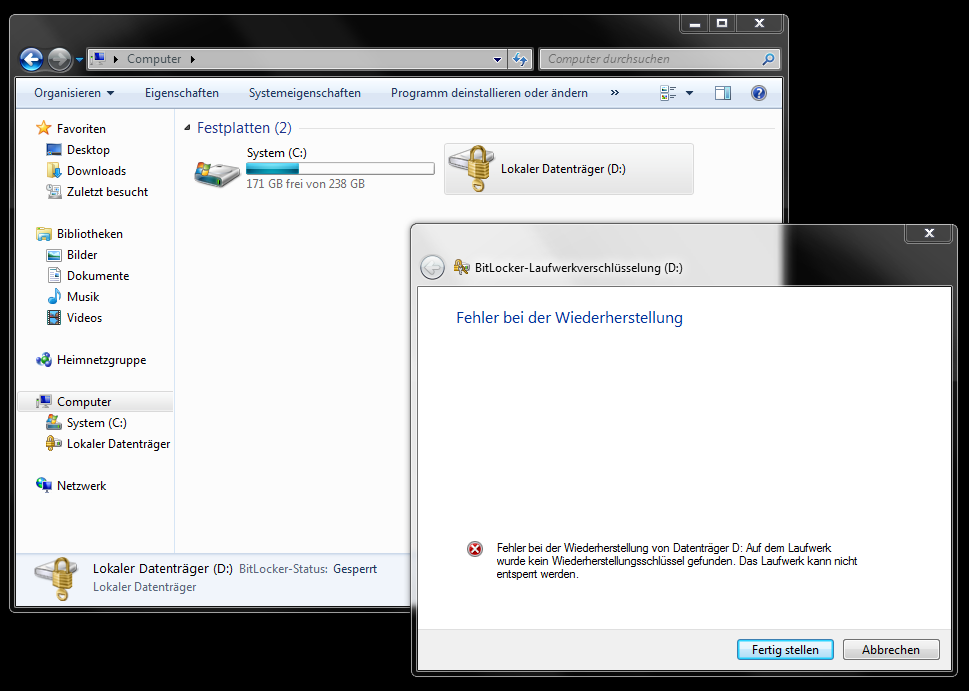Click the change view icon

point(668,93)
